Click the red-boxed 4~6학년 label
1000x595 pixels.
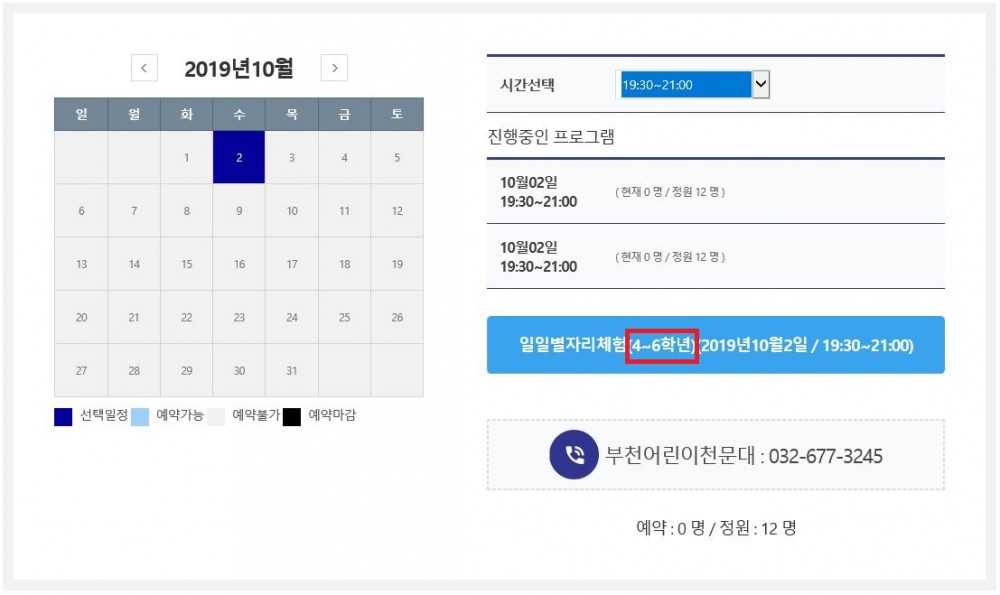[x=661, y=344]
